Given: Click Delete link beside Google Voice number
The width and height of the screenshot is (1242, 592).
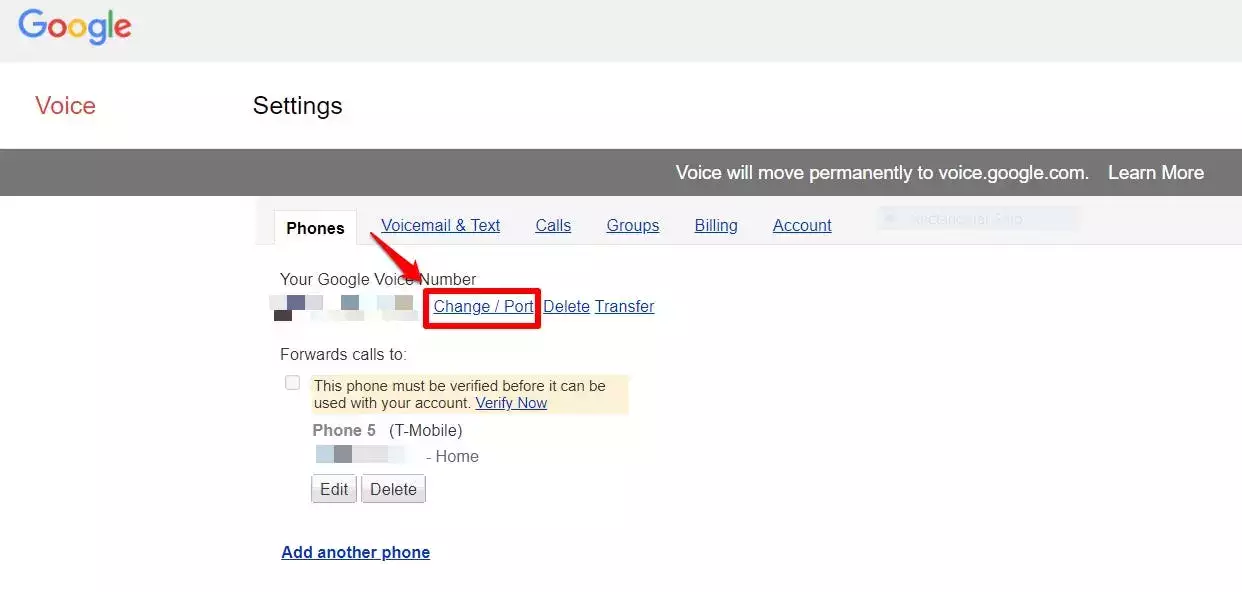Looking at the screenshot, I should [566, 306].
